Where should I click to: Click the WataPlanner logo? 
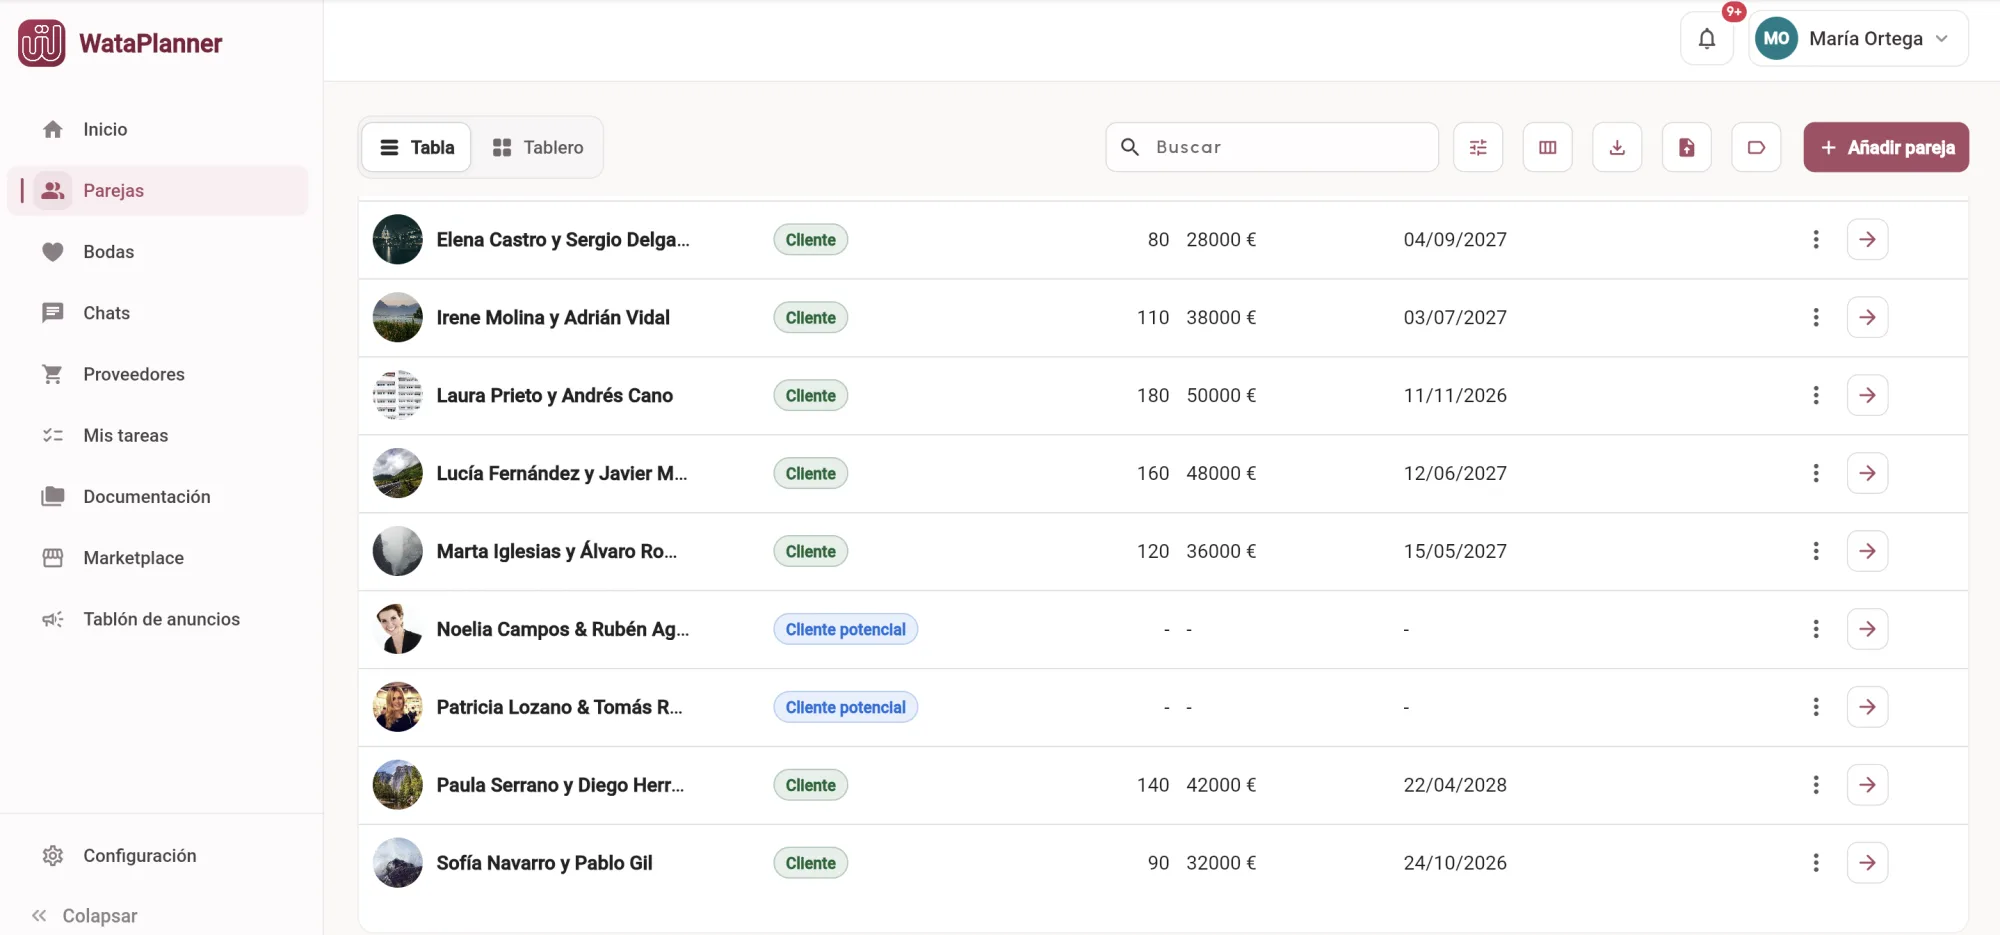coord(120,43)
